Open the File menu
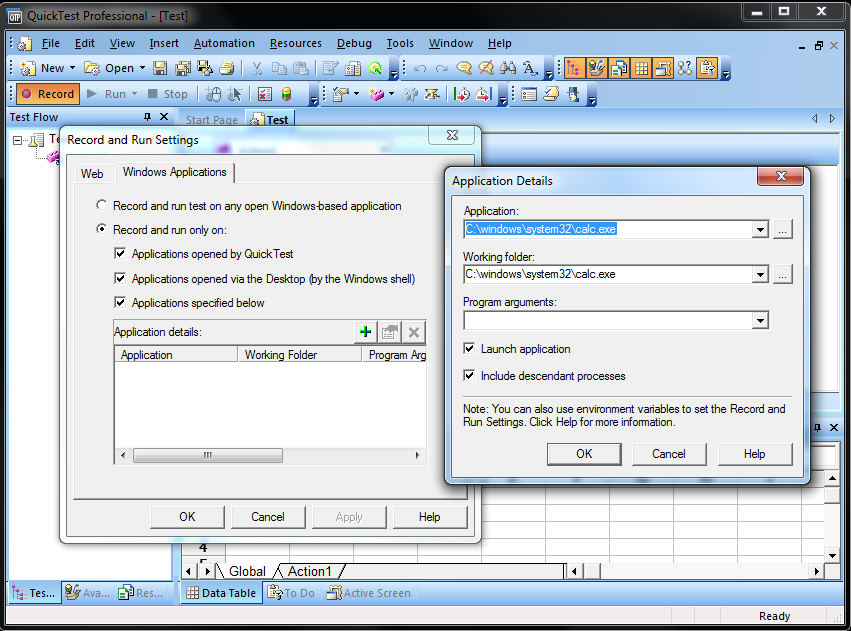 click(x=50, y=43)
